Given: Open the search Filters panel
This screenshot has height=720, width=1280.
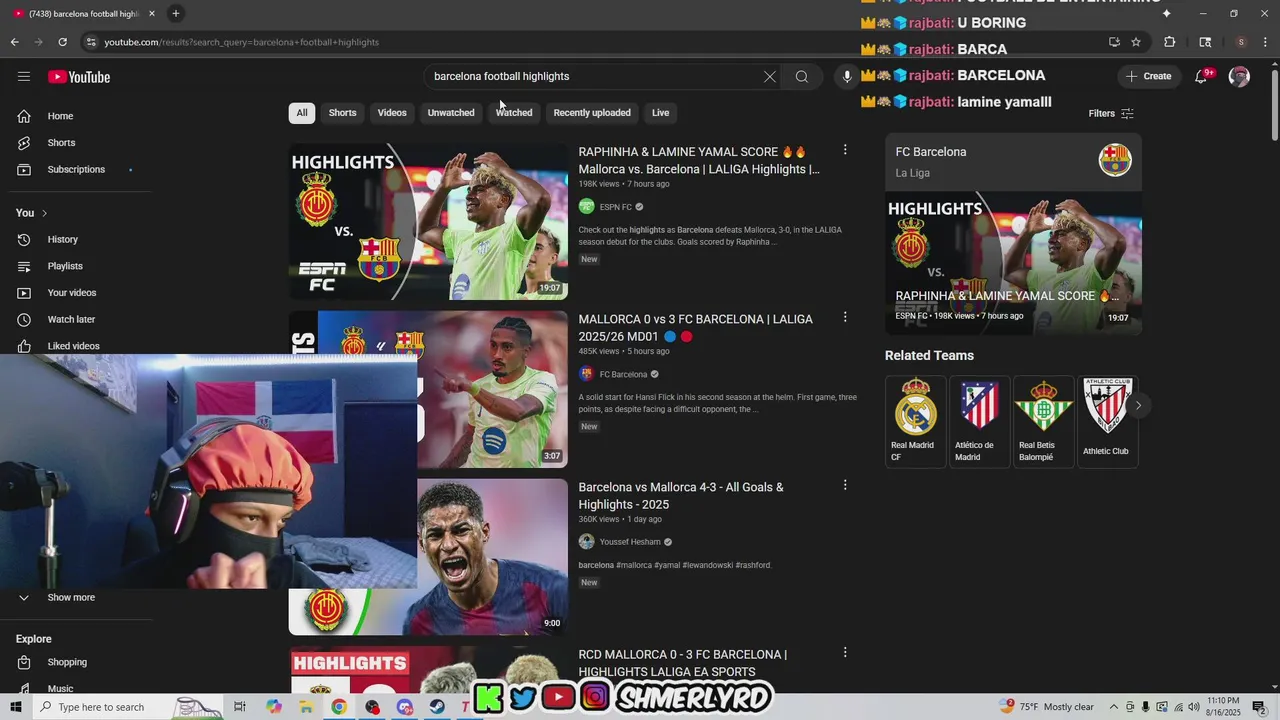Looking at the screenshot, I should (1111, 113).
